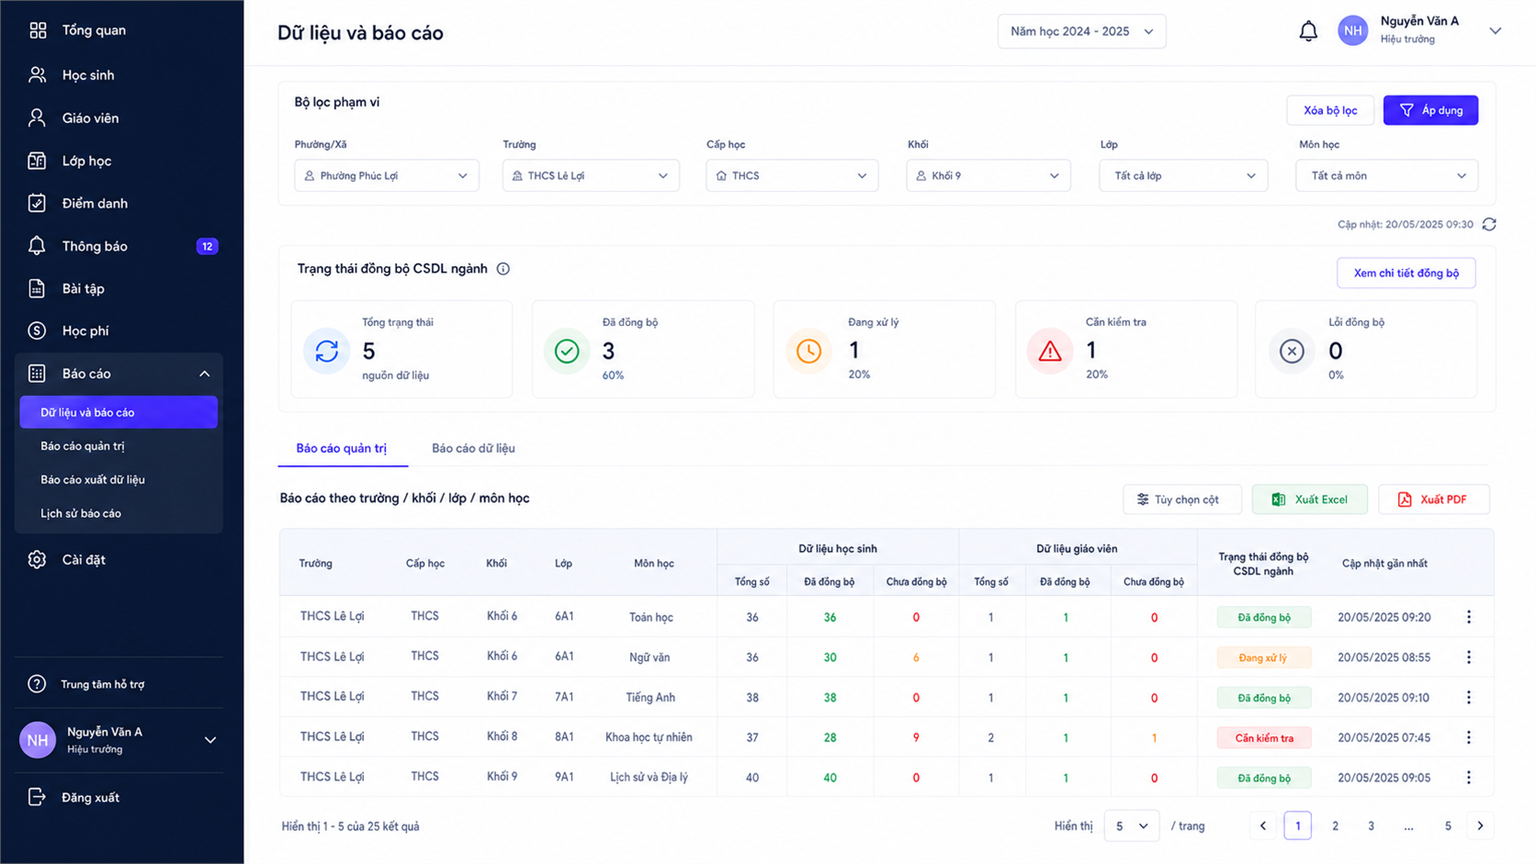Viewport: 1536px width, 864px height.
Task: Click timestamp 20/05/2025 07:45
Action: 1384,737
